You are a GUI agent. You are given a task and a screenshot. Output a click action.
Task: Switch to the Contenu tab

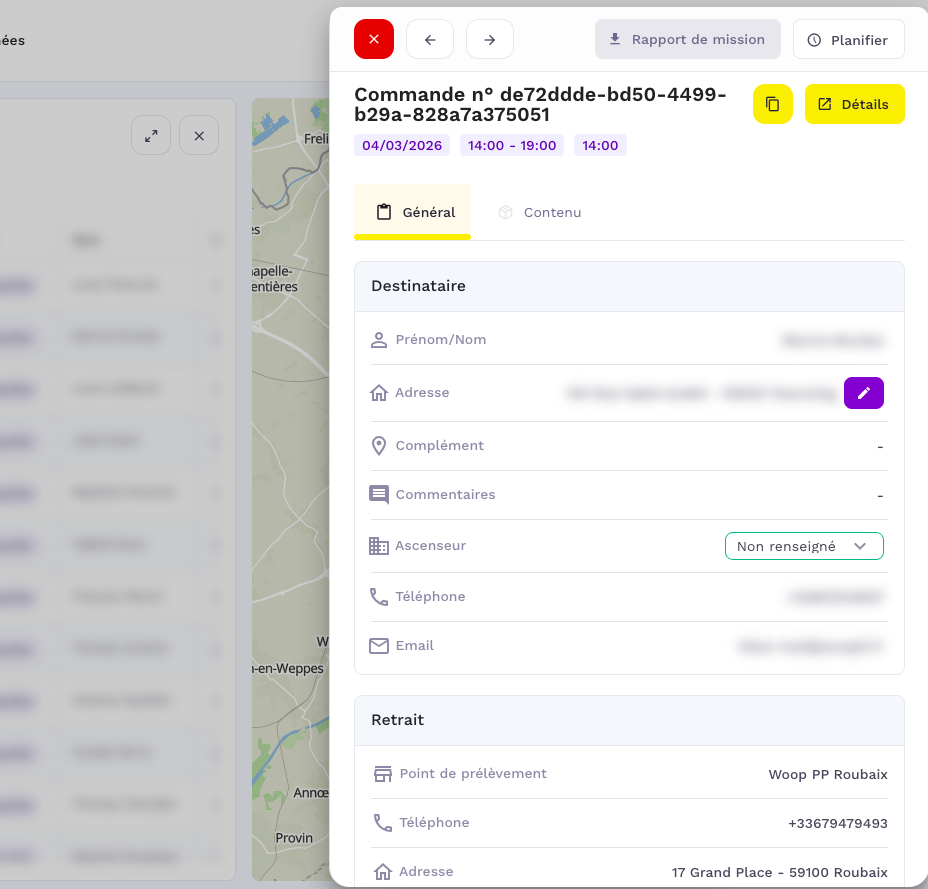[x=552, y=212]
